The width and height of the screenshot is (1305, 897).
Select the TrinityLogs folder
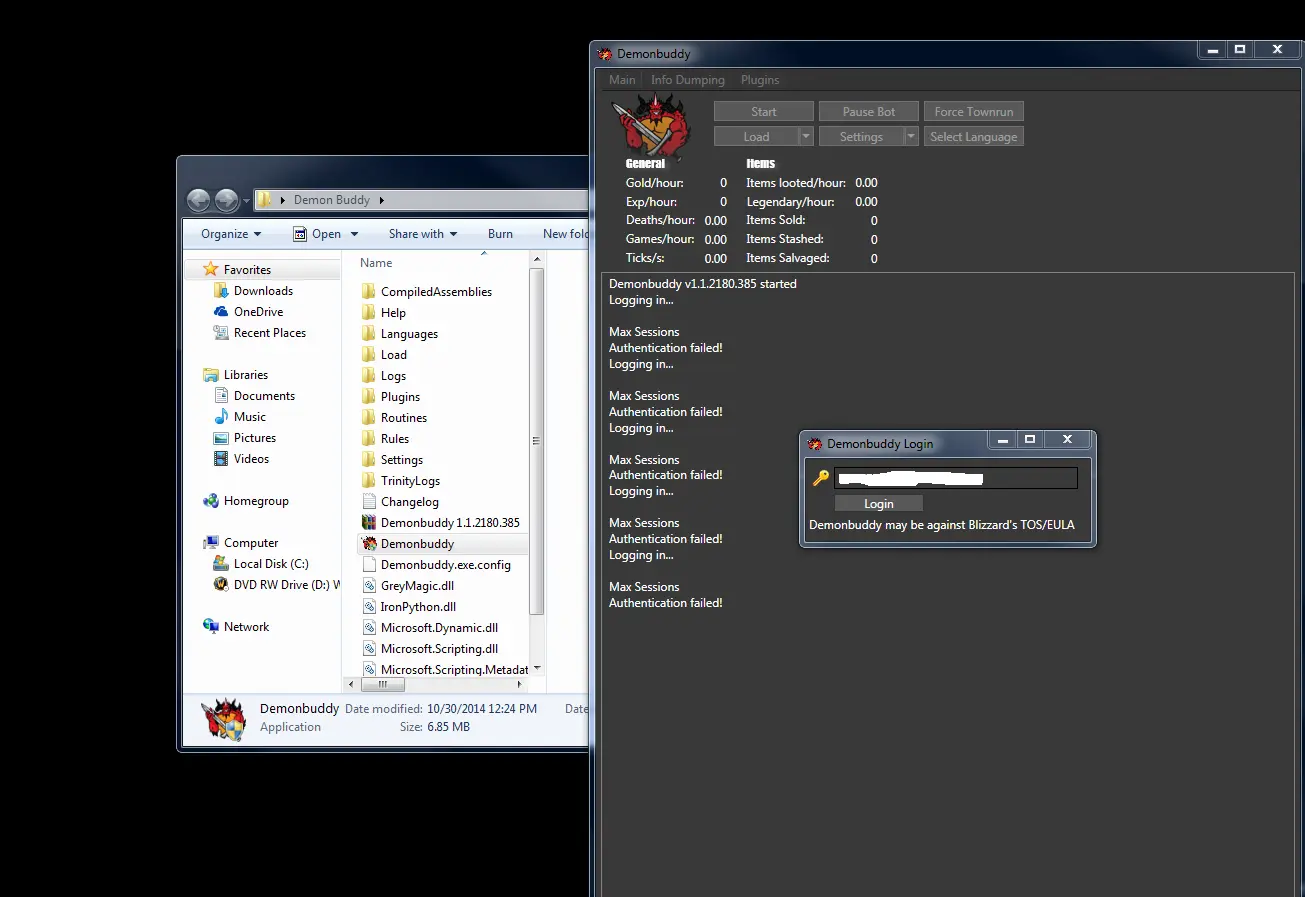(x=410, y=481)
